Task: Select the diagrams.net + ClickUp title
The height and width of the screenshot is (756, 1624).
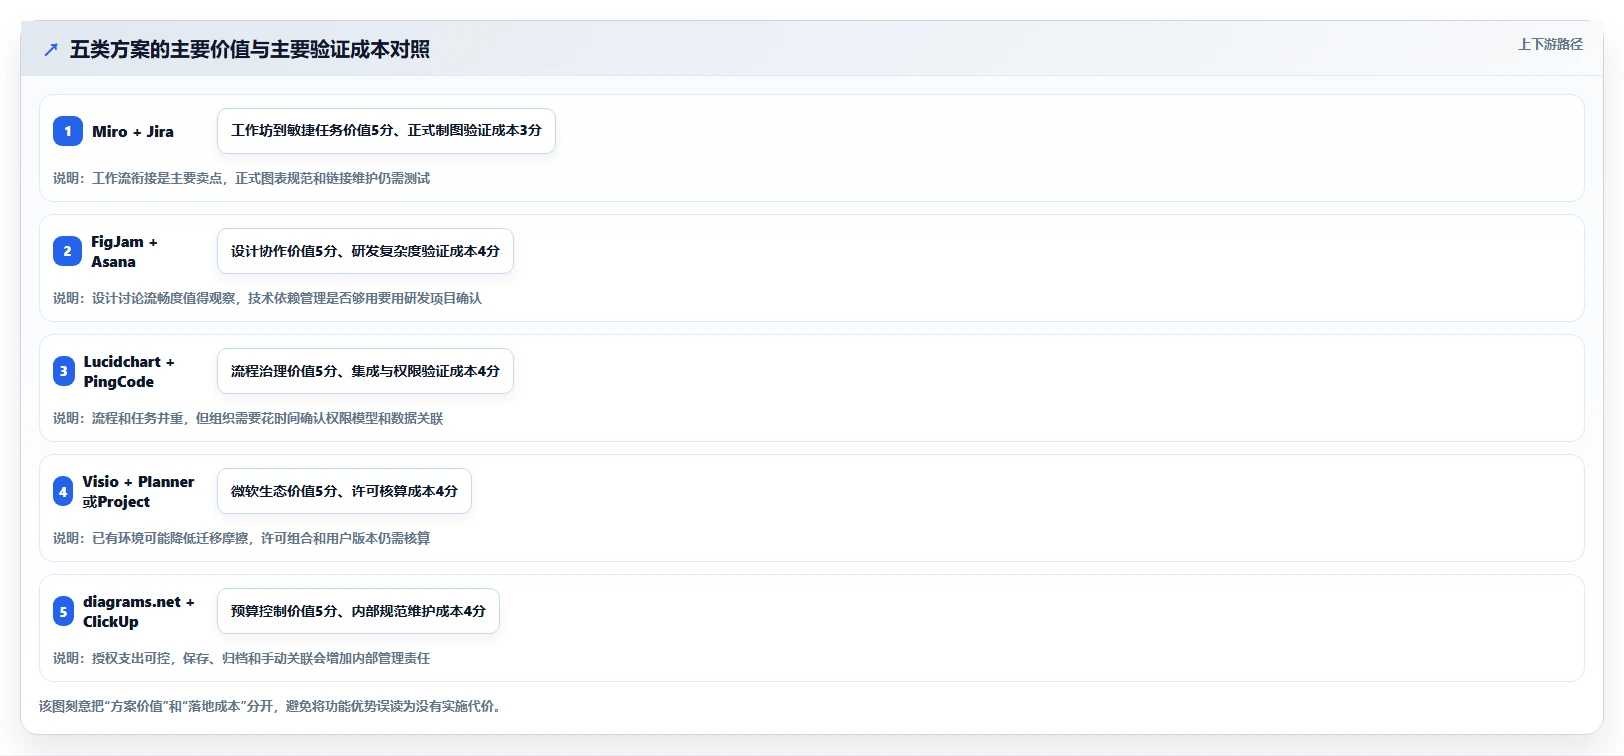Action: click(139, 611)
